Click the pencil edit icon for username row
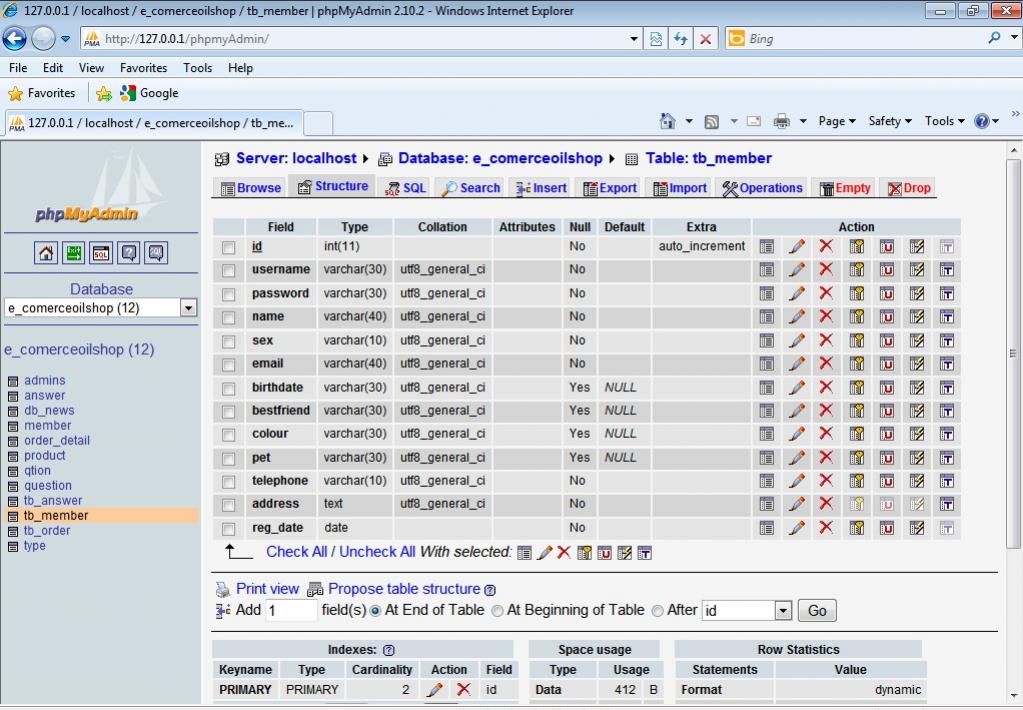This screenshot has height=710, width=1023. [x=796, y=270]
